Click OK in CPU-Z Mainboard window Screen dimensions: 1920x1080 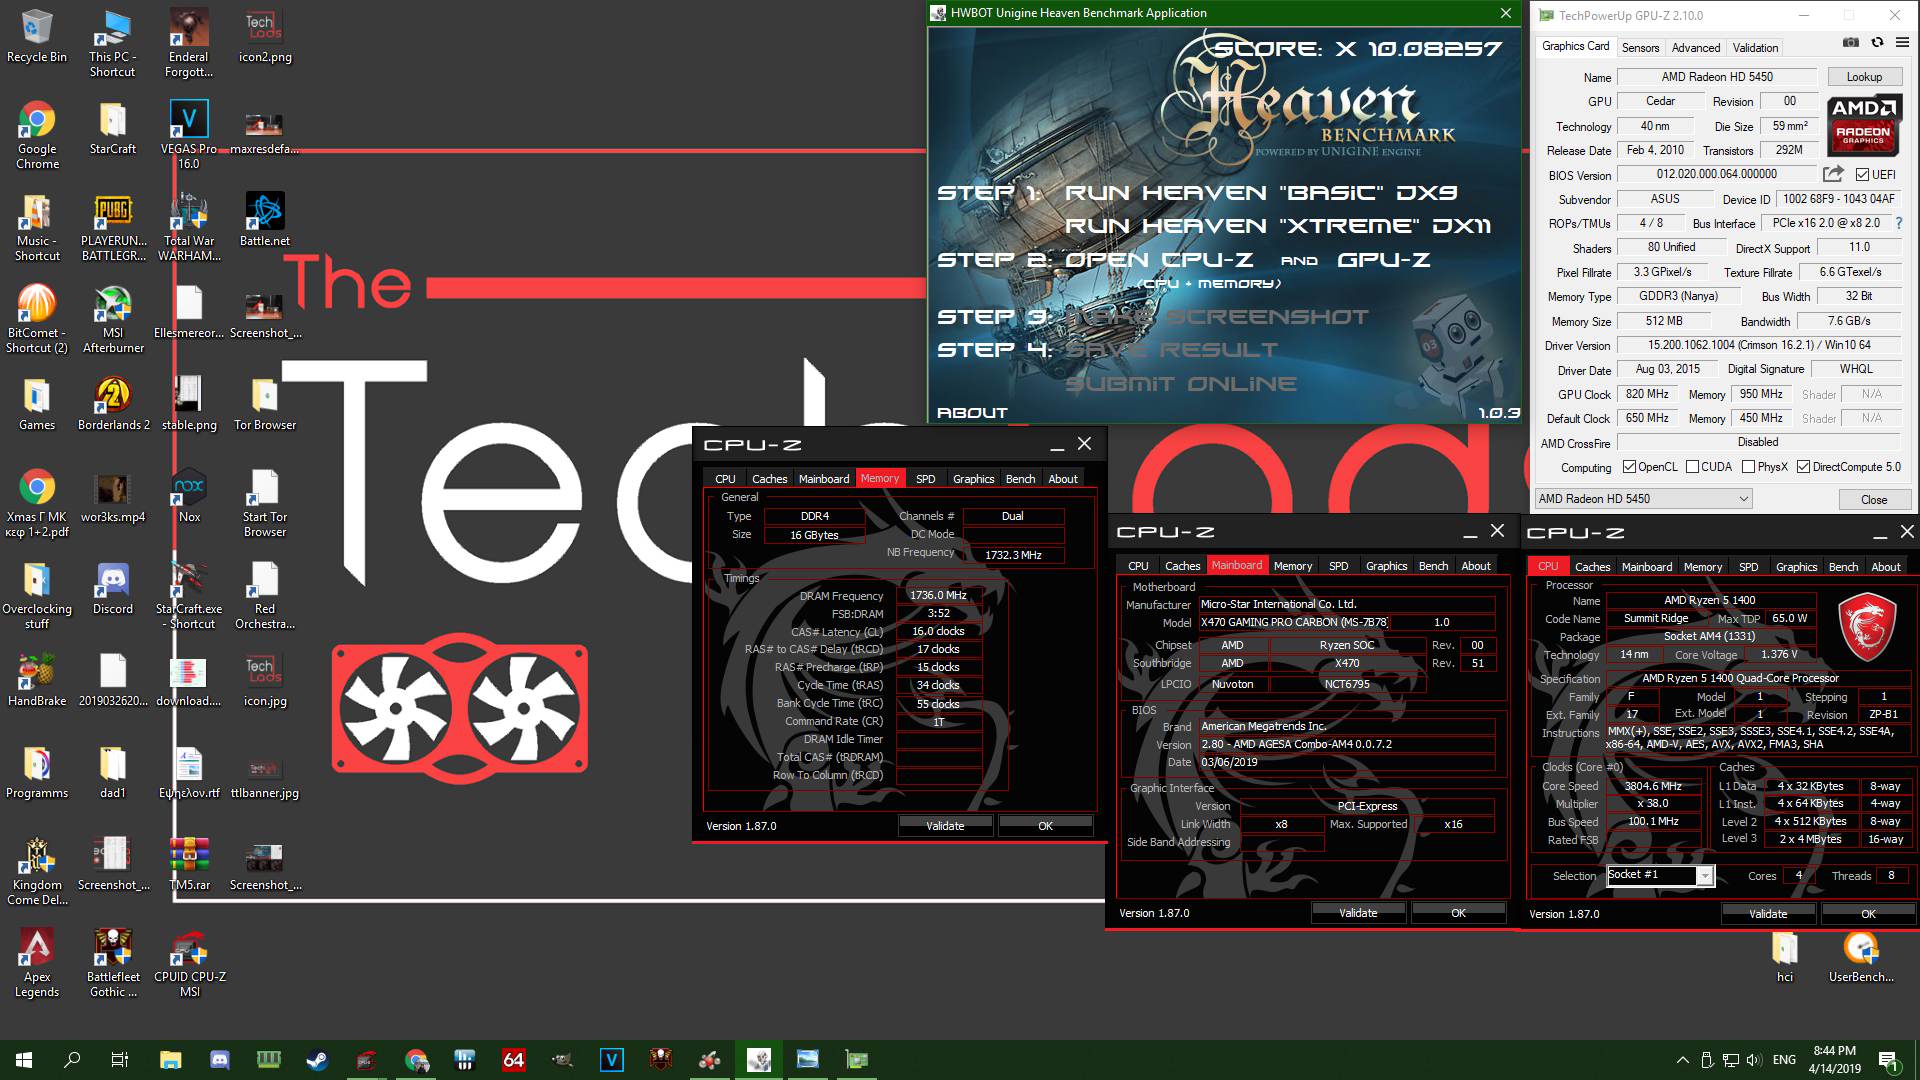[x=1458, y=913]
